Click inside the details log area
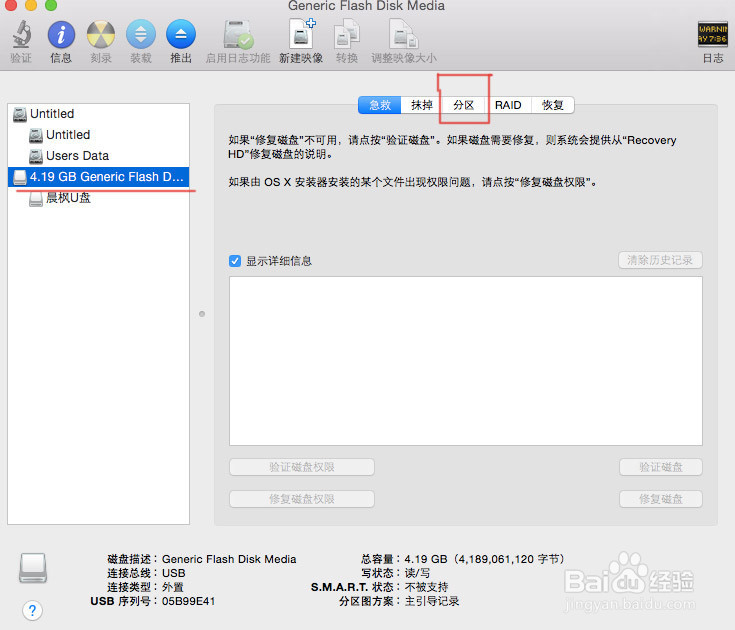 [466, 361]
